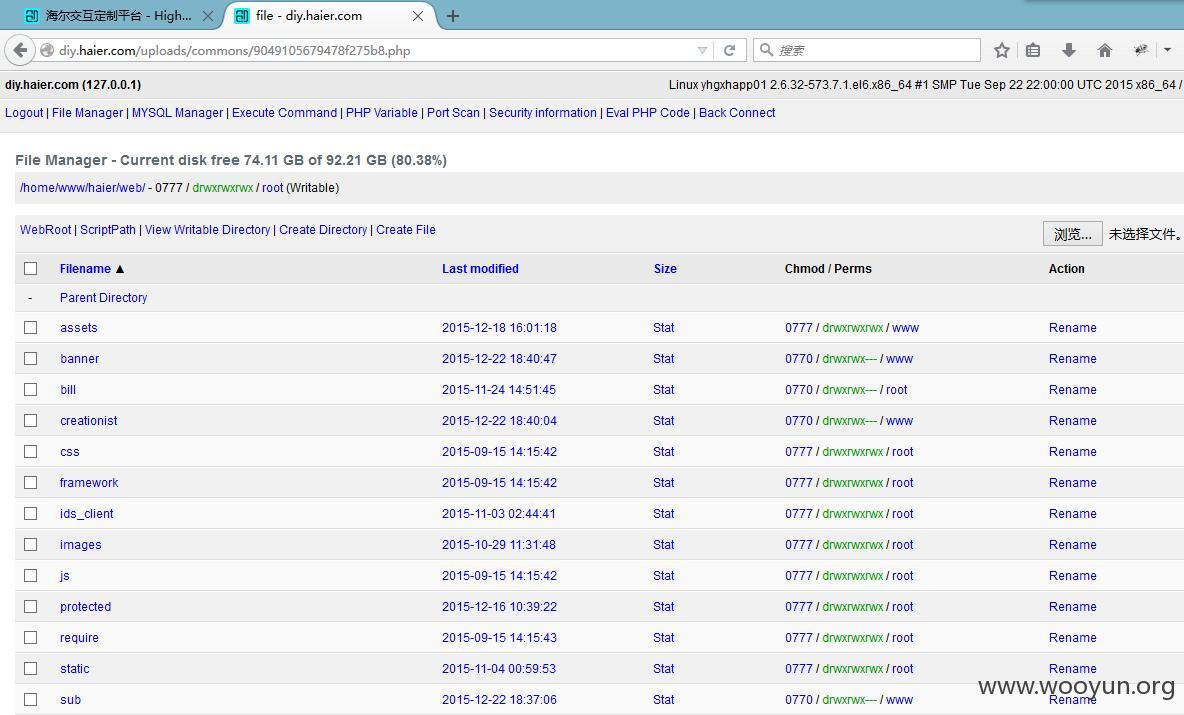Open Back Connect menu item
The height and width of the screenshot is (715, 1184).
pos(737,112)
